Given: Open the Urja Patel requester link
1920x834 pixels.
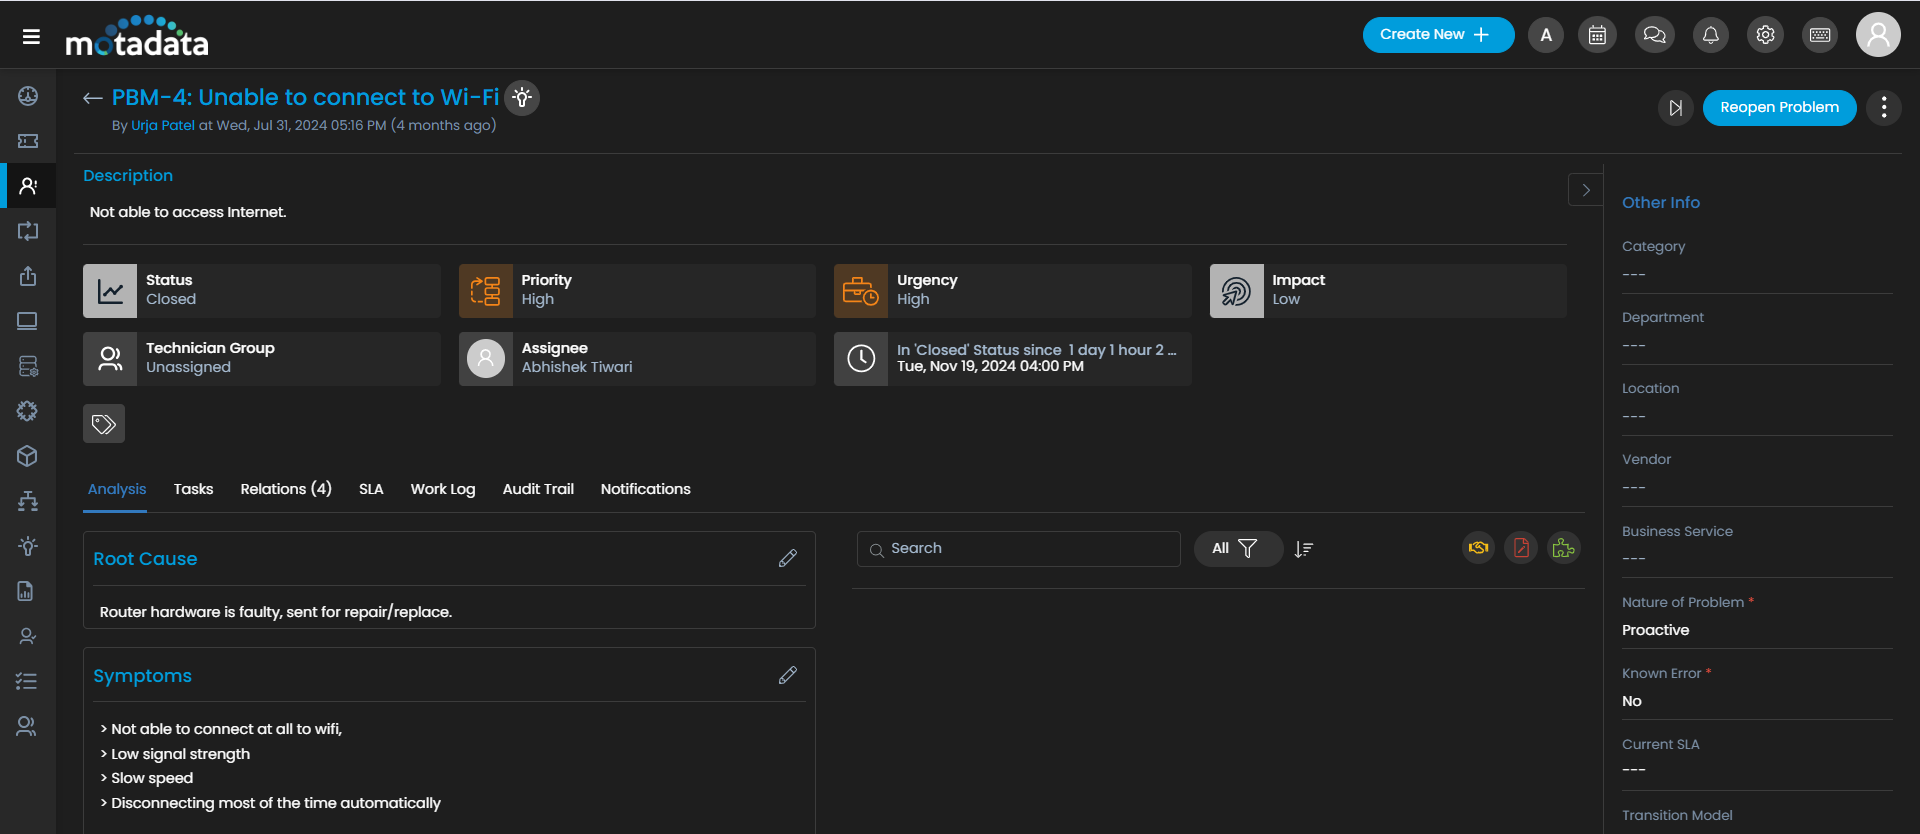Looking at the screenshot, I should [163, 126].
